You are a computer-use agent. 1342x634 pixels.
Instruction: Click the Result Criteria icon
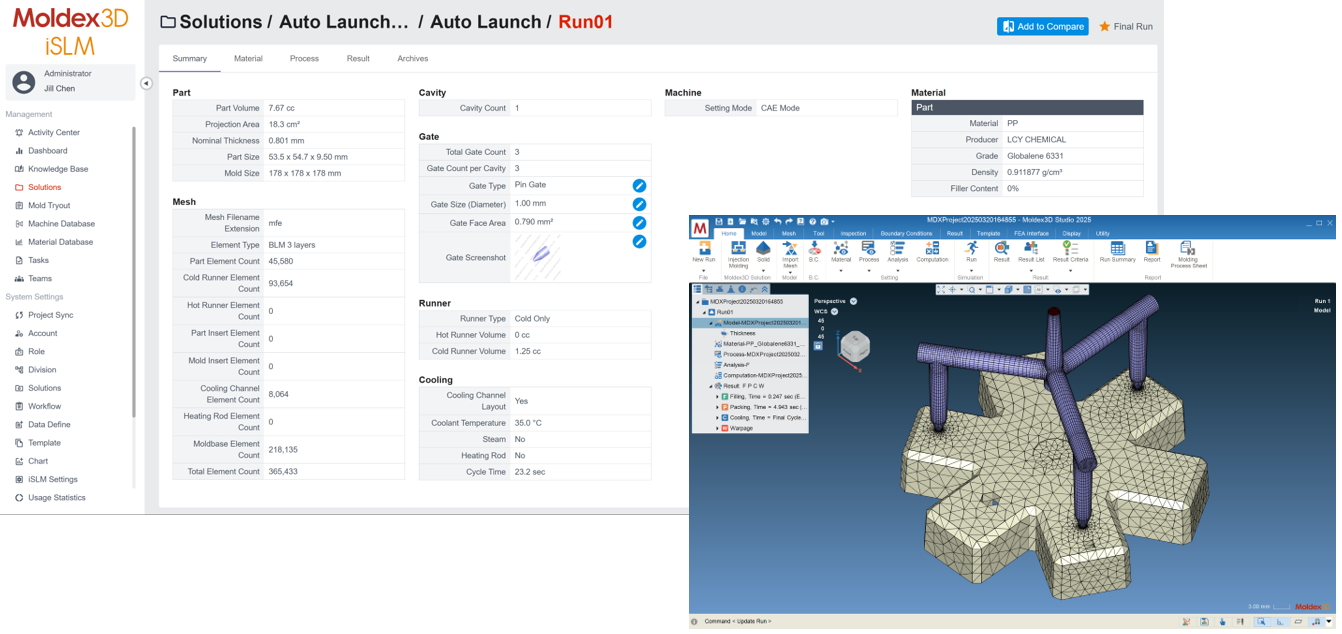(1070, 249)
